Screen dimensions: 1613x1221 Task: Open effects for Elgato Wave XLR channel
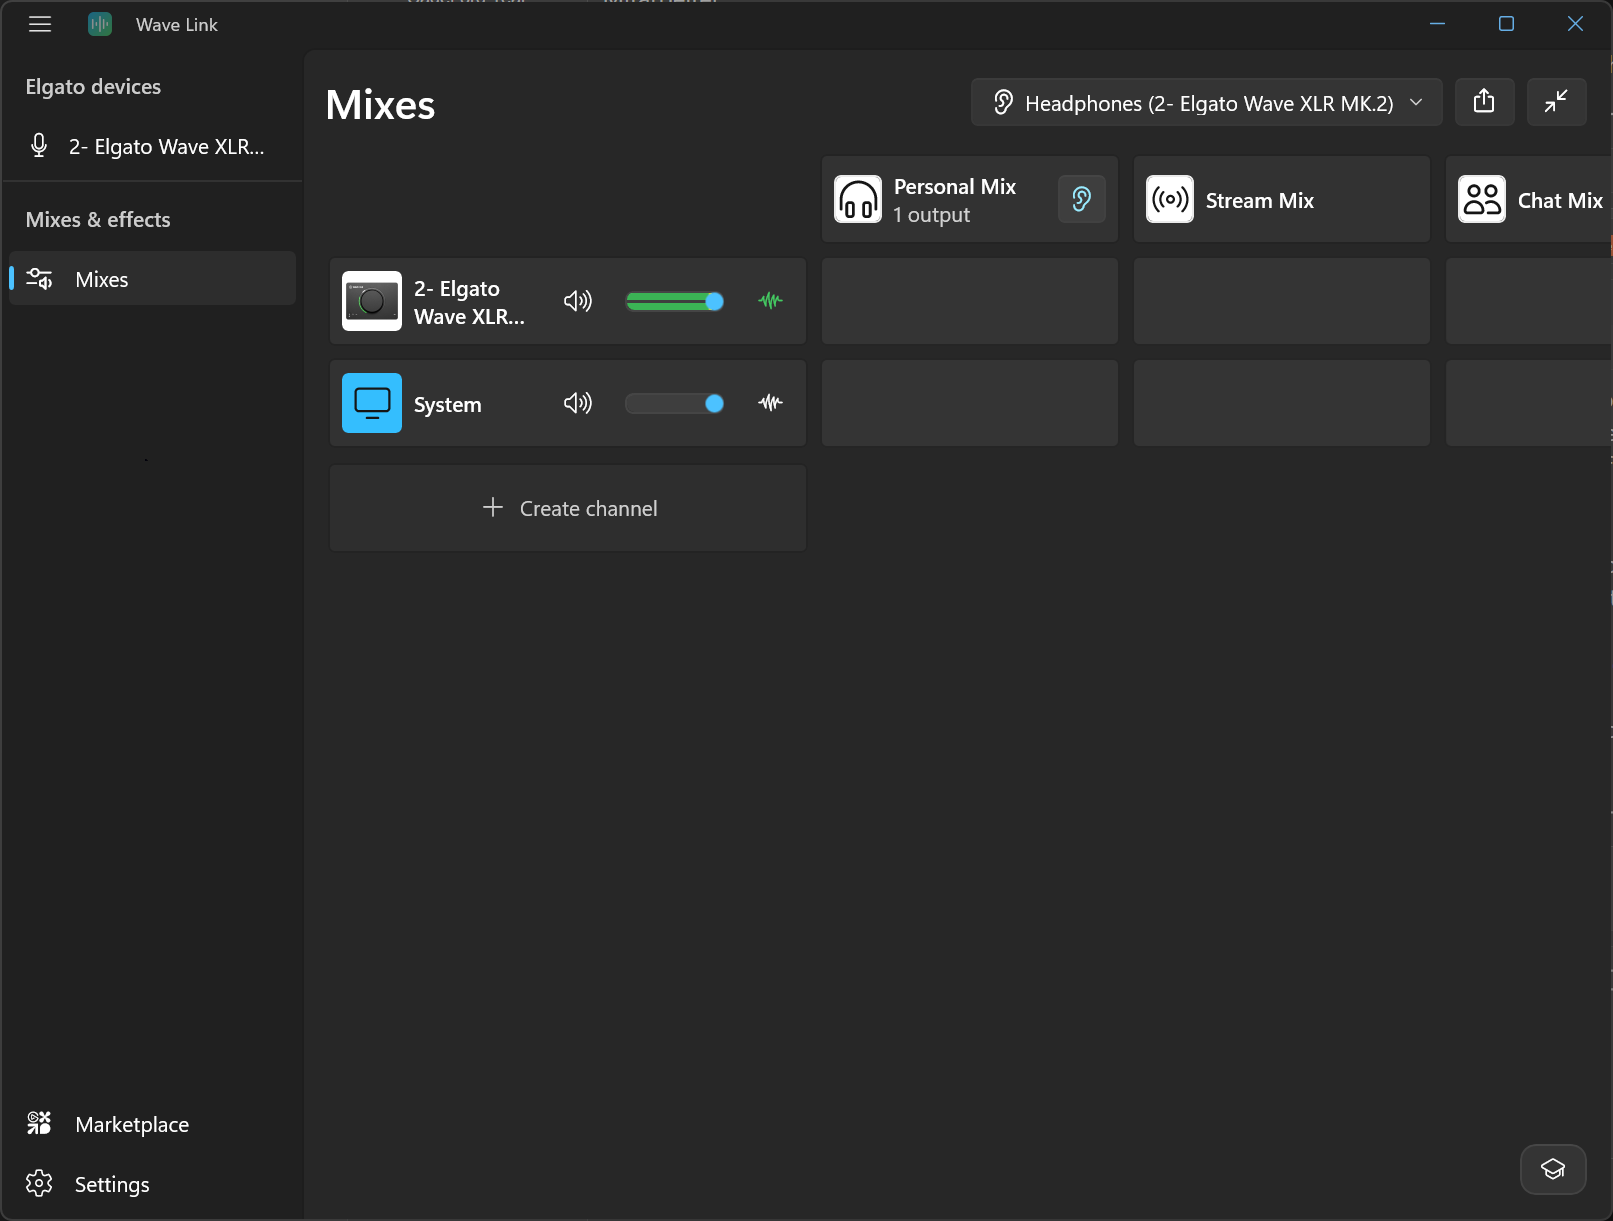click(x=770, y=301)
